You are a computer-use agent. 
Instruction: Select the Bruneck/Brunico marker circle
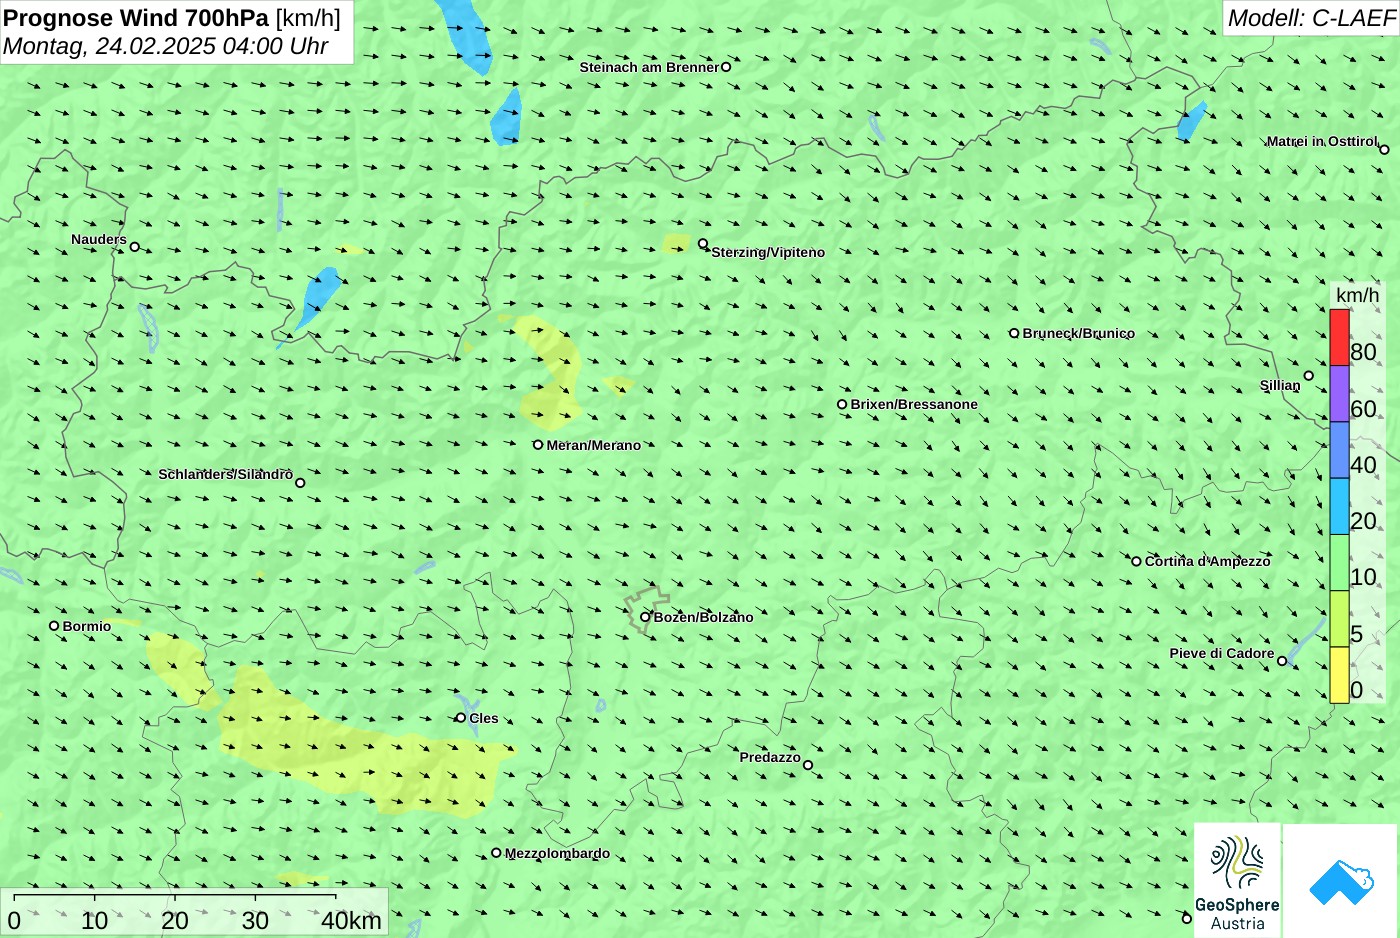pos(1014,333)
